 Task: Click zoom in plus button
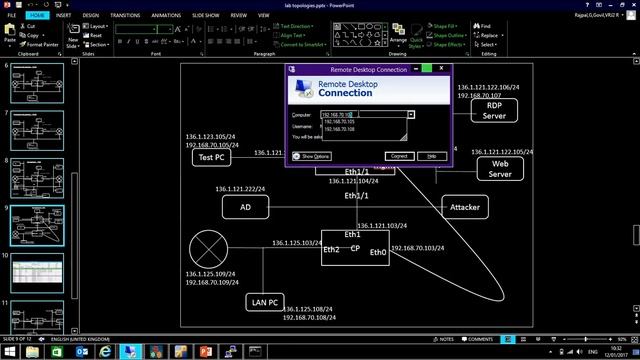[x=610, y=339]
